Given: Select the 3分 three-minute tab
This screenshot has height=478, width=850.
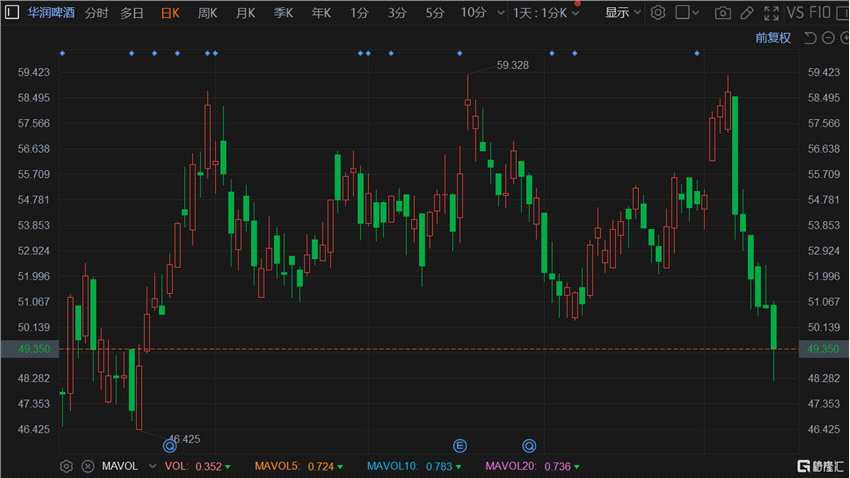Looking at the screenshot, I should [x=397, y=13].
